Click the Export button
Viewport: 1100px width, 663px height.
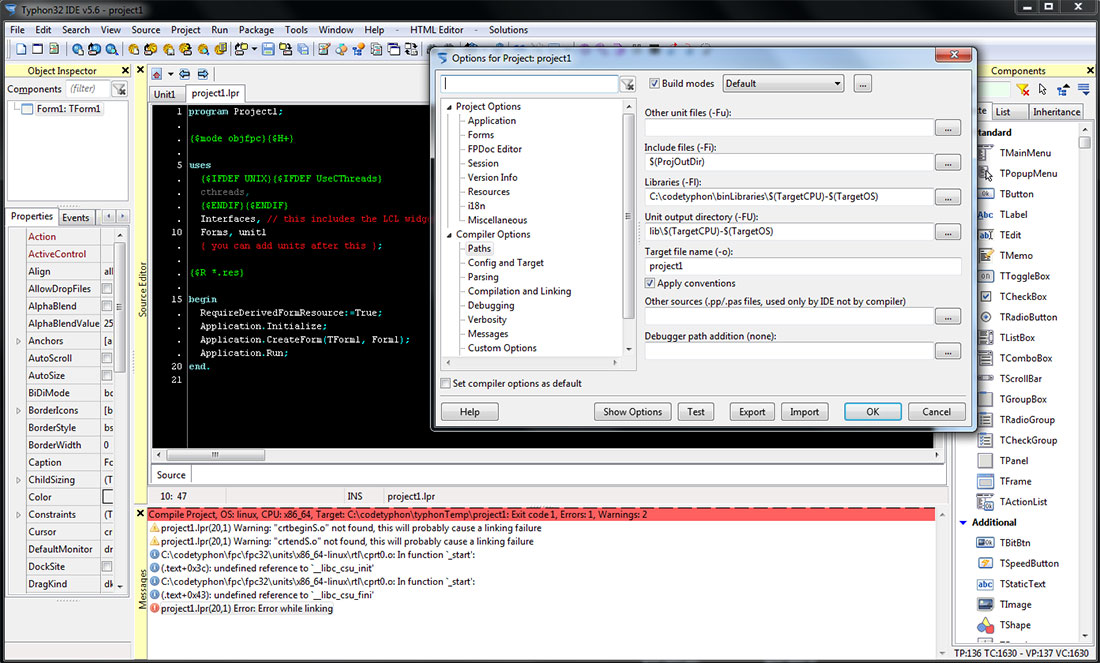point(752,412)
